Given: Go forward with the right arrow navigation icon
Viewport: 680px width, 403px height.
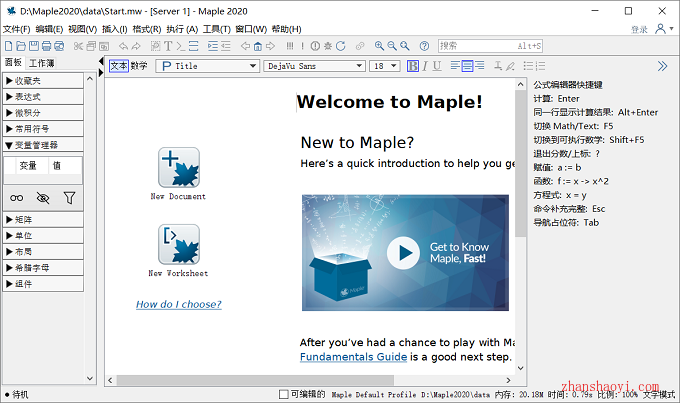Looking at the screenshot, I should [271, 46].
